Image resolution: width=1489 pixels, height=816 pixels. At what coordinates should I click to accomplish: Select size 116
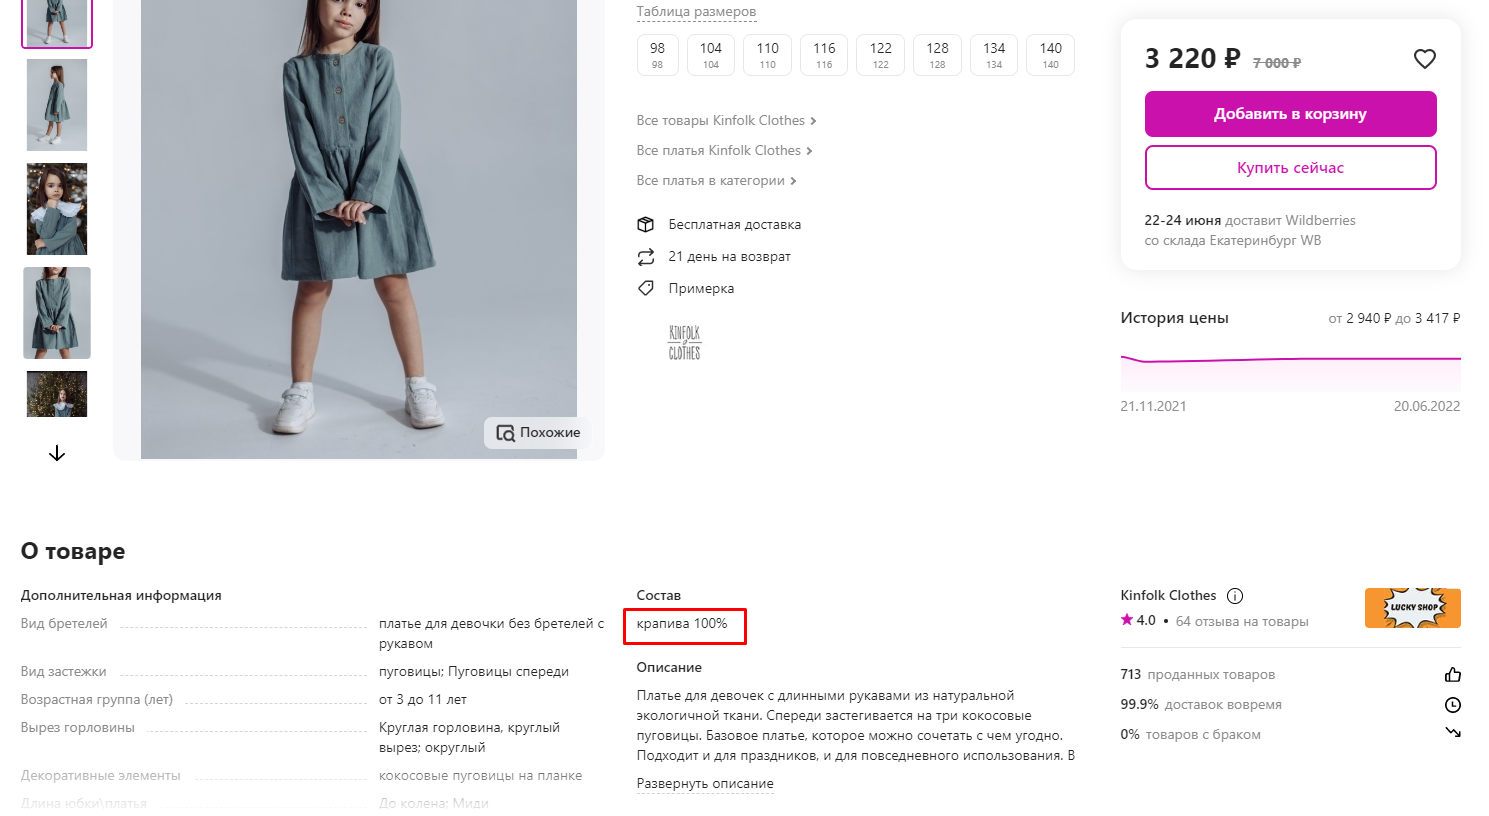pos(824,55)
